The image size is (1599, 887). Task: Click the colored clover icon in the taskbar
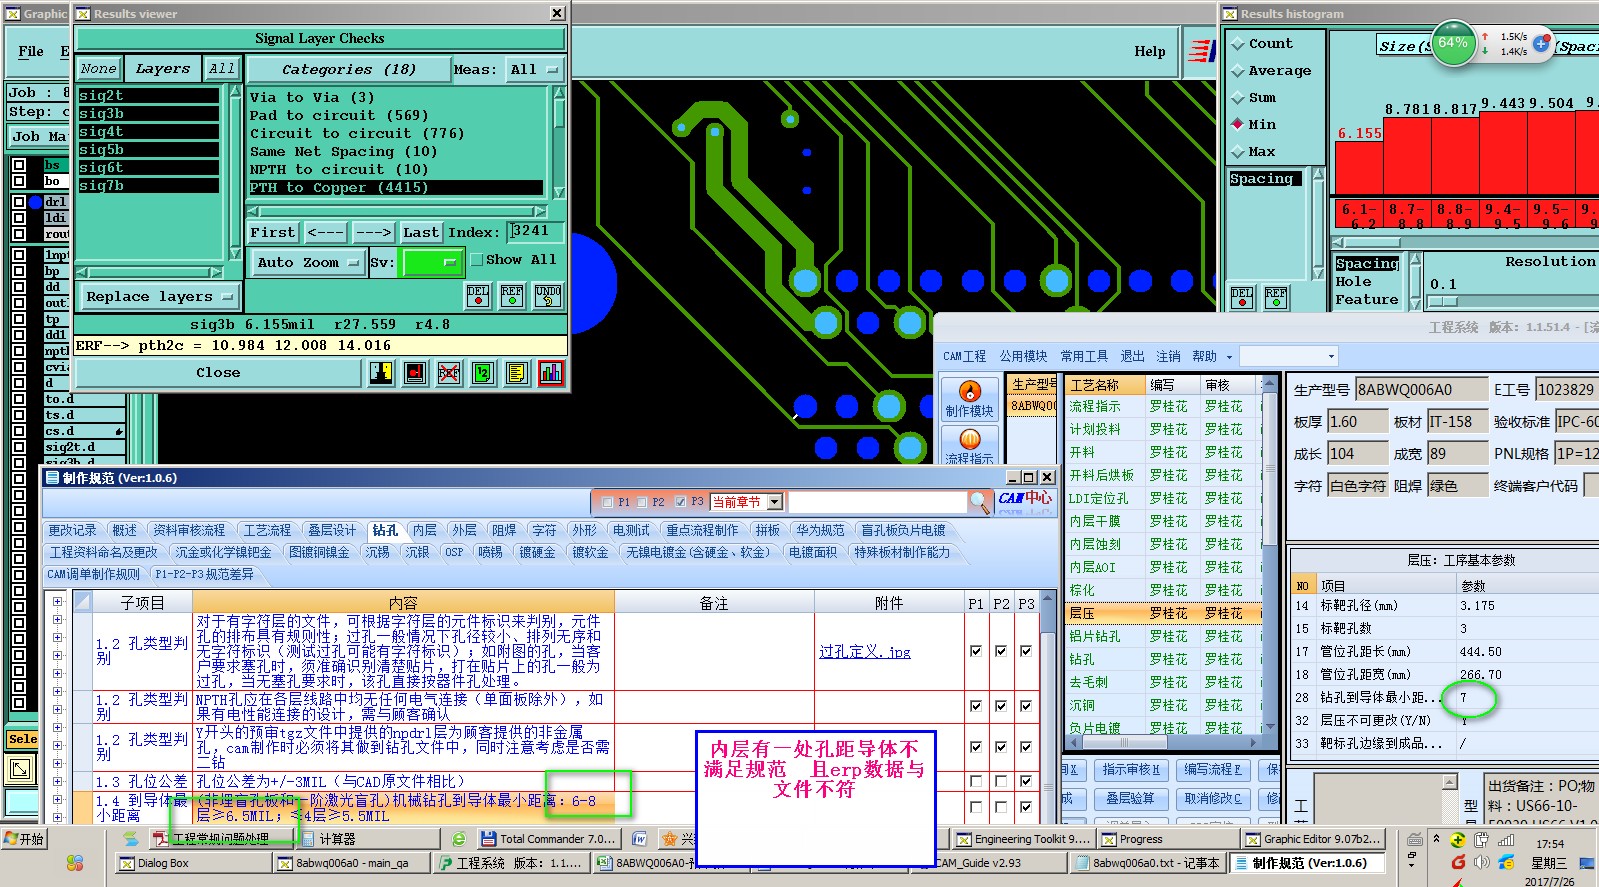75,862
